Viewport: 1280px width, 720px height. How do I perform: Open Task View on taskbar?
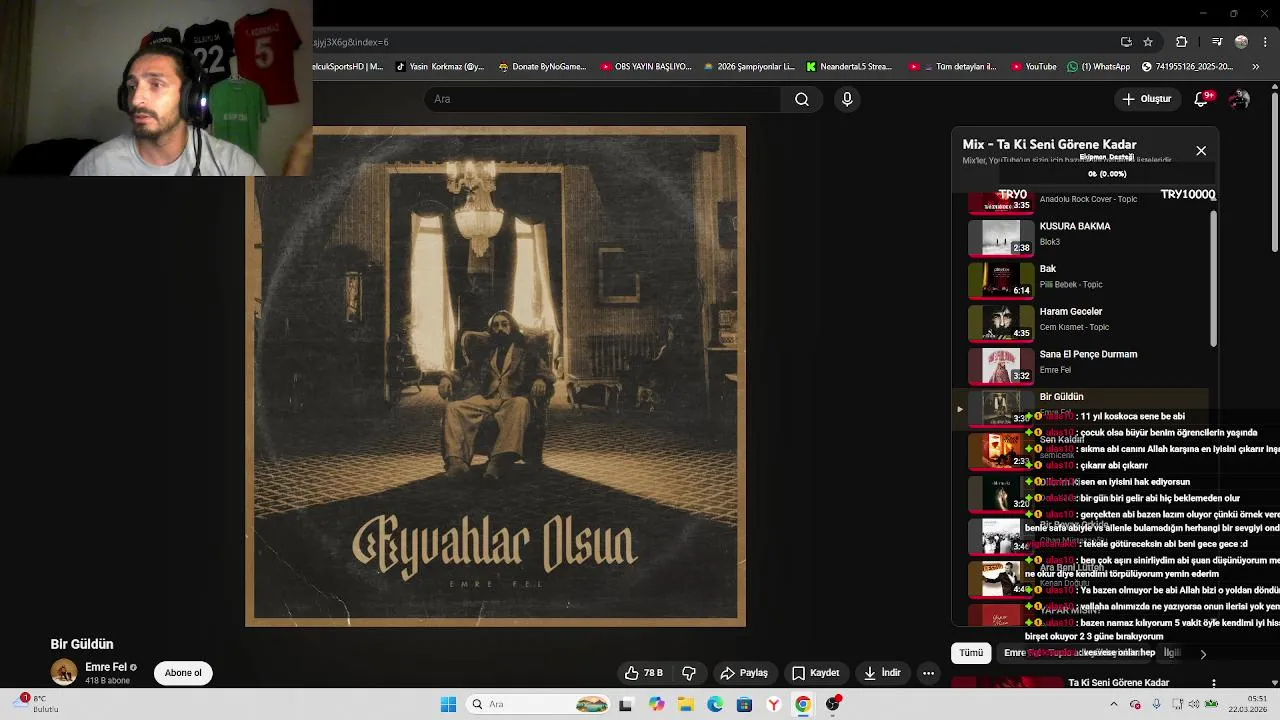tap(626, 704)
